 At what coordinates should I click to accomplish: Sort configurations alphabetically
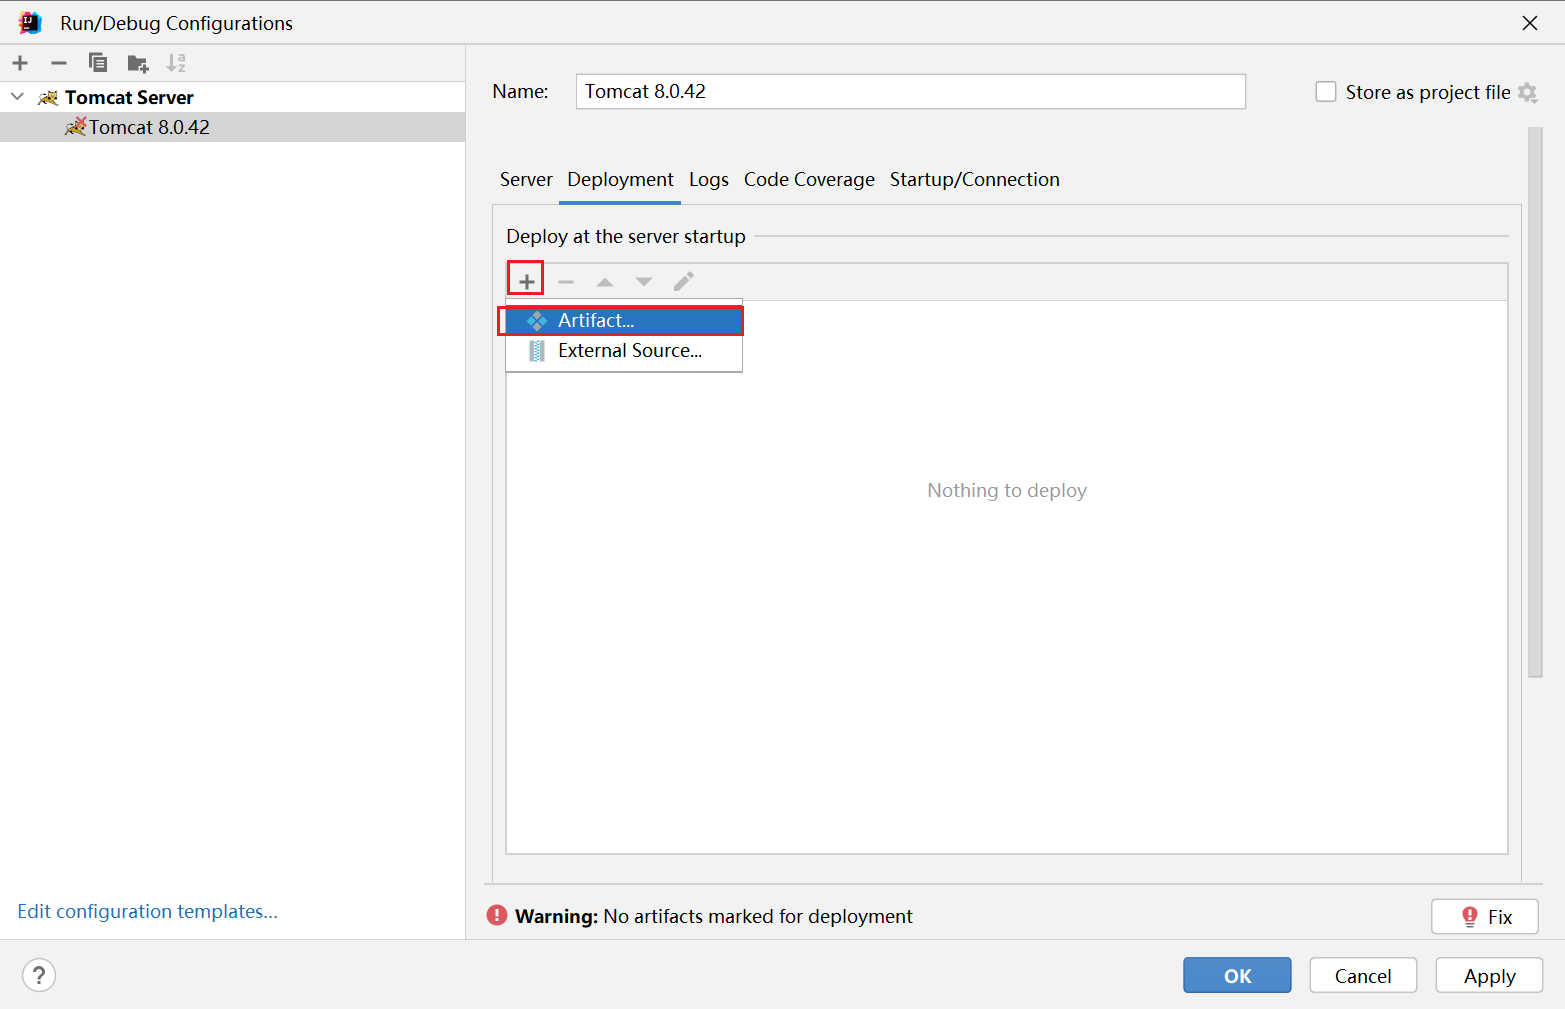pos(176,63)
